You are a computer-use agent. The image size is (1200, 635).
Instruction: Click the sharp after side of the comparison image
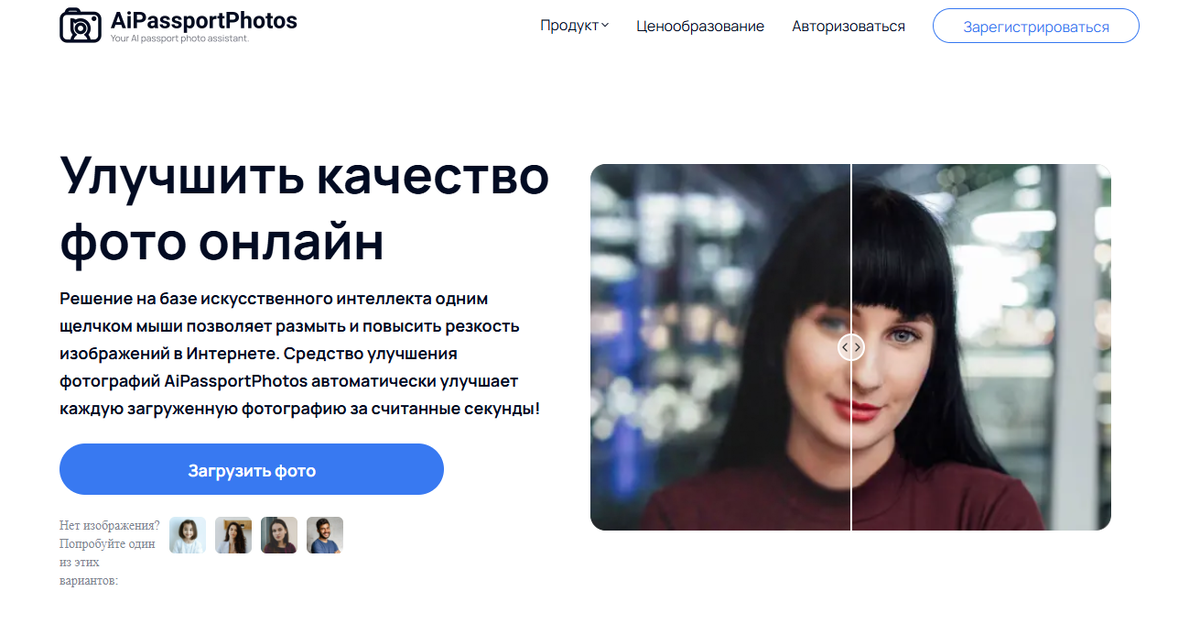pyautogui.click(x=981, y=347)
